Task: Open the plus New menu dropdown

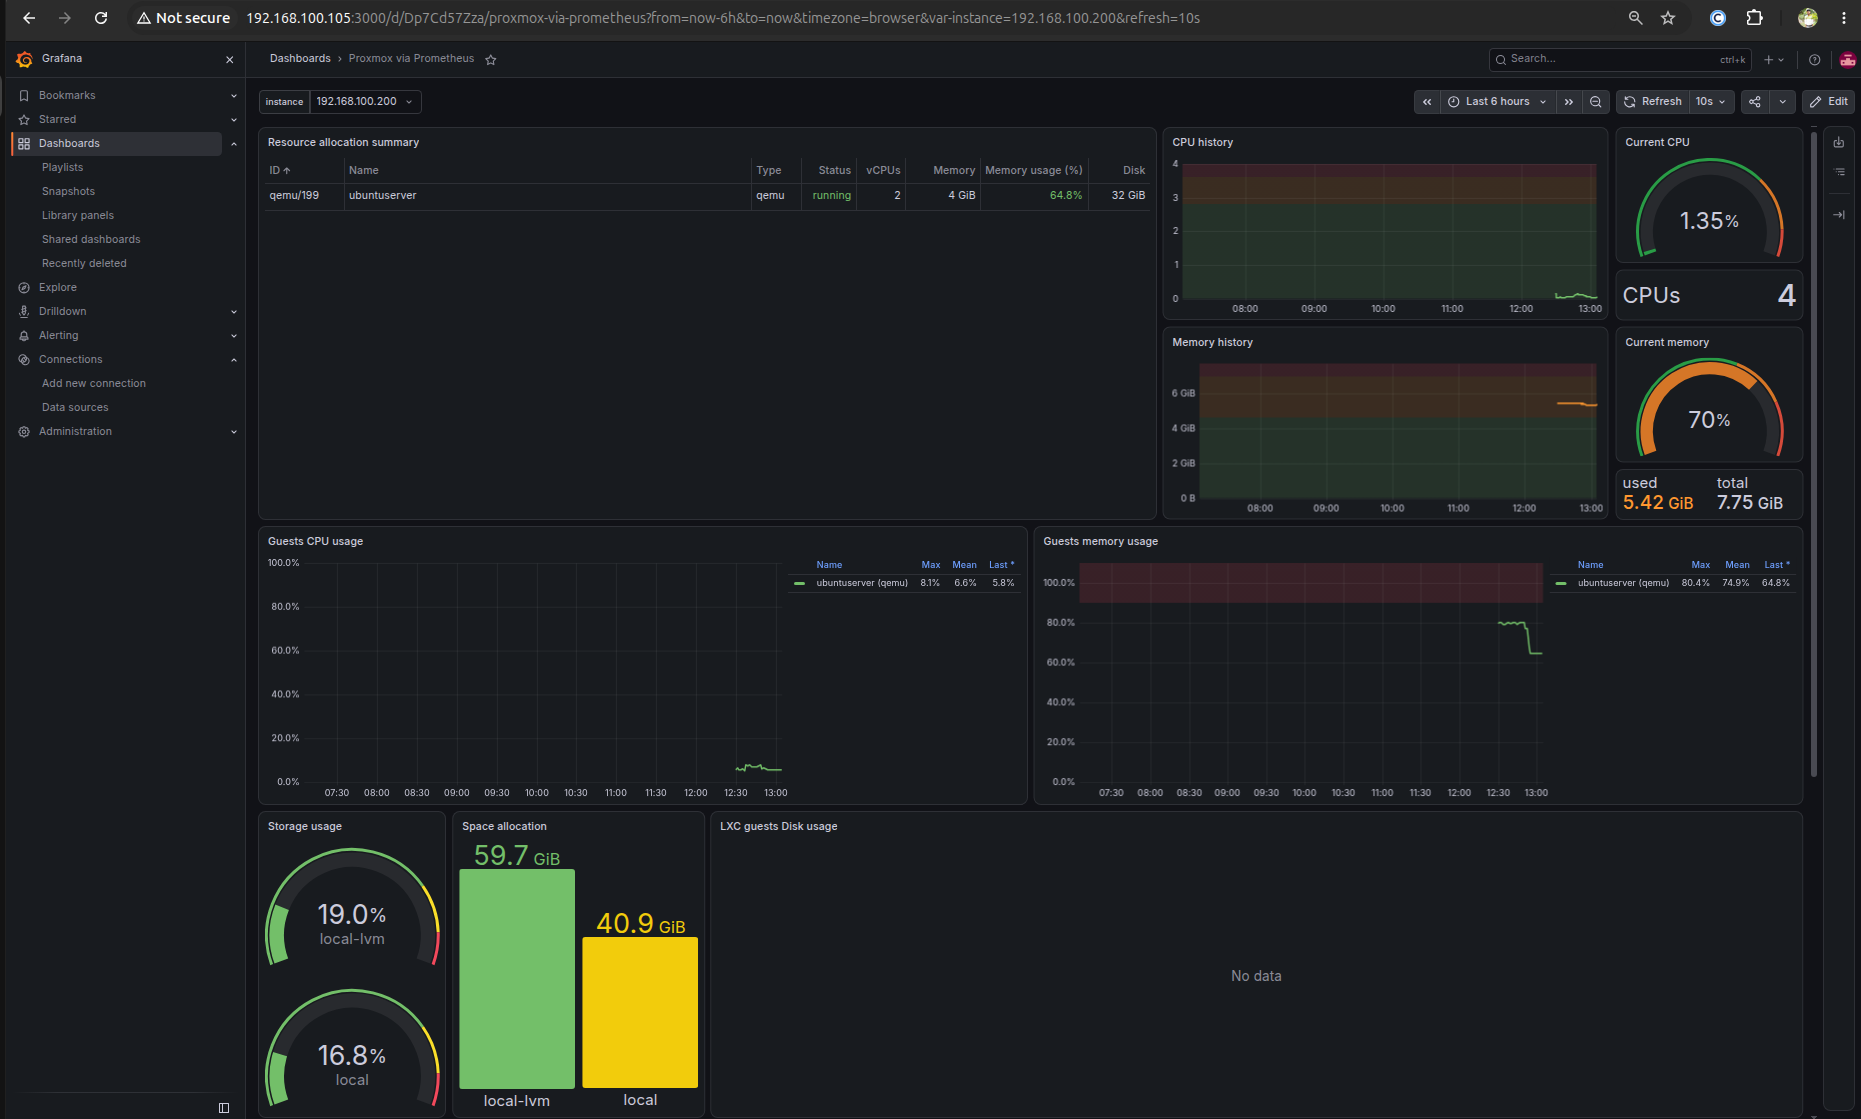Action: (1773, 60)
